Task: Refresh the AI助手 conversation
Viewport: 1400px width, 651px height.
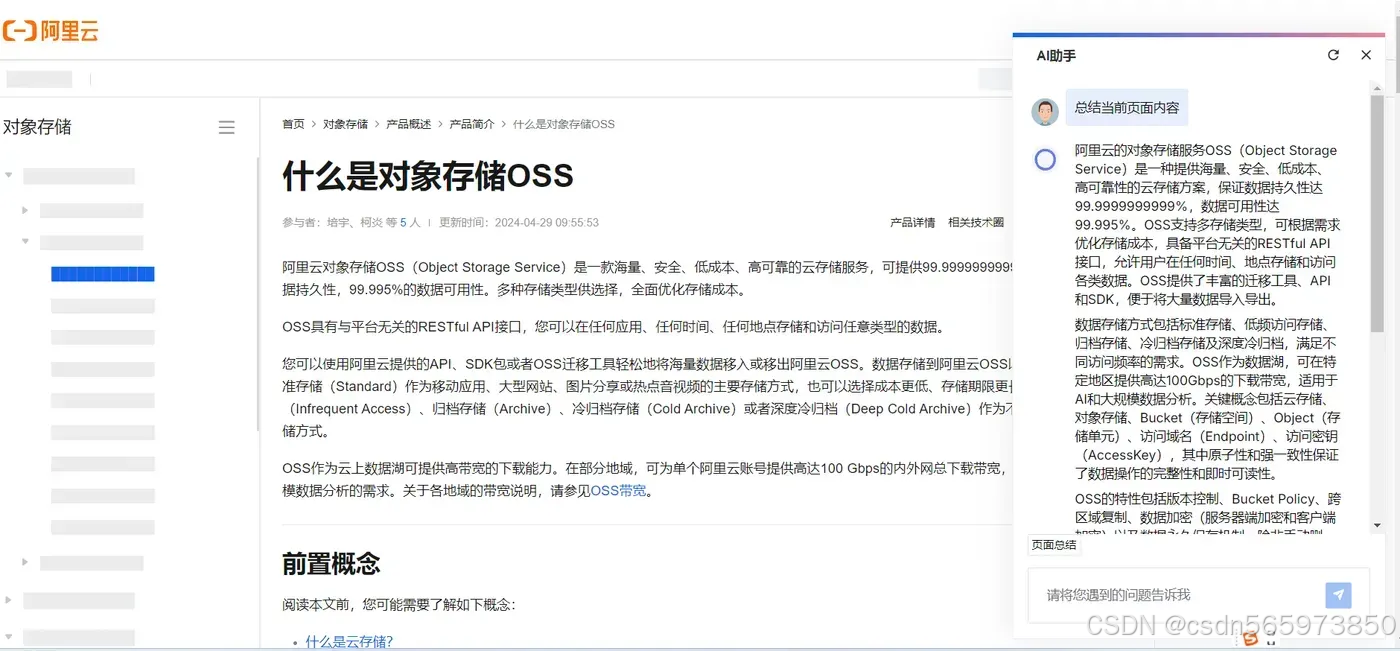Action: [1333, 55]
